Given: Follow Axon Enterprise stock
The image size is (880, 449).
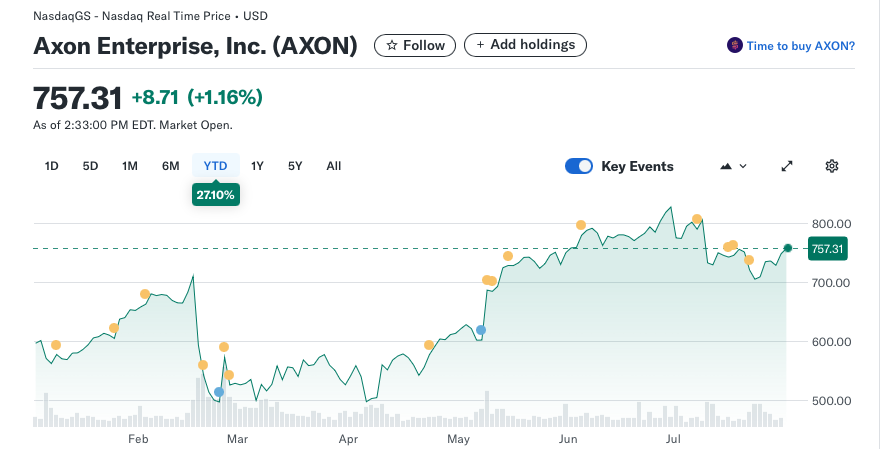Looking at the screenshot, I should click(x=415, y=45).
